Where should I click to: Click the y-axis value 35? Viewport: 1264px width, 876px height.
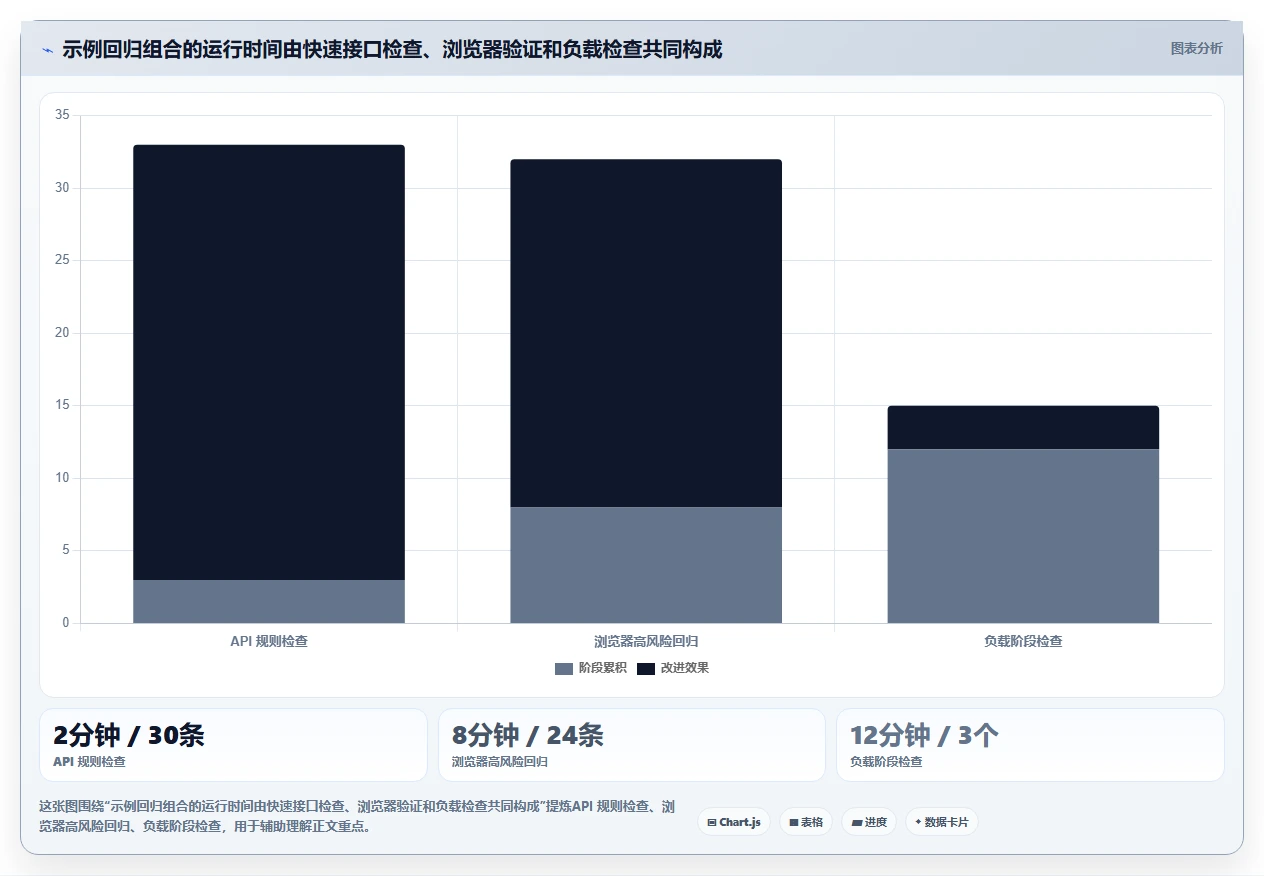pyautogui.click(x=62, y=116)
